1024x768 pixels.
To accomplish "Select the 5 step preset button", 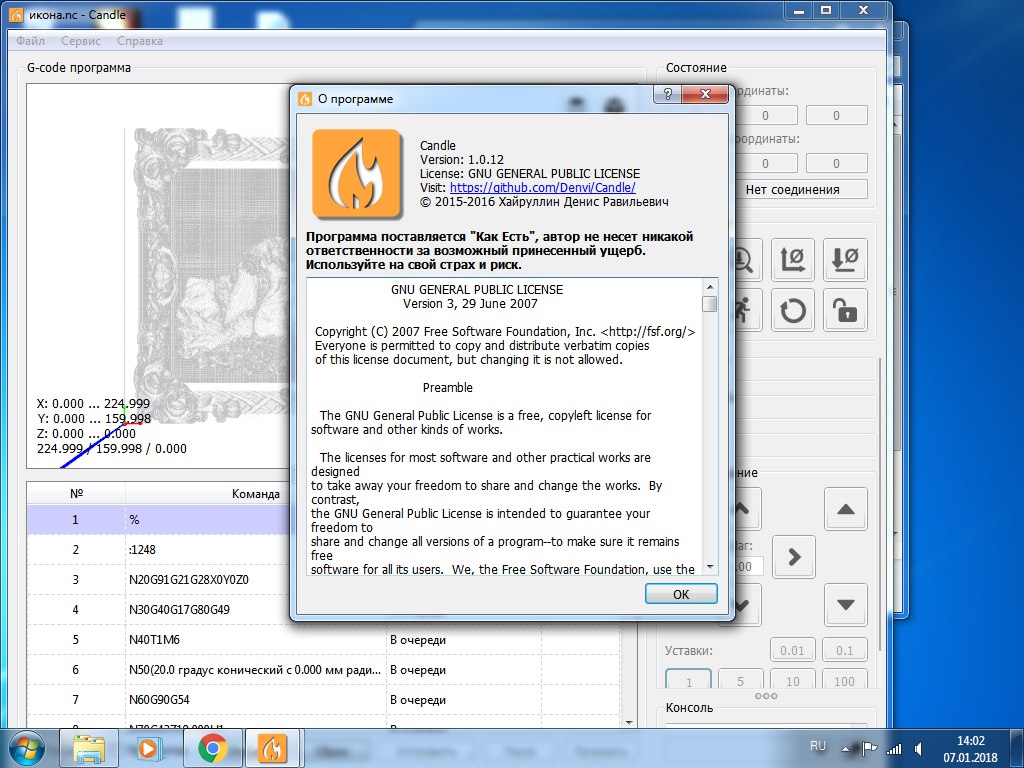I will point(741,680).
